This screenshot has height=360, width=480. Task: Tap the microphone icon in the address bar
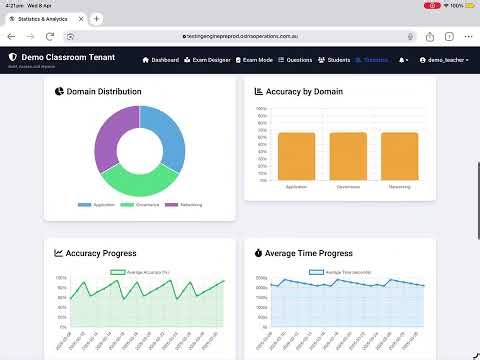pos(410,36)
